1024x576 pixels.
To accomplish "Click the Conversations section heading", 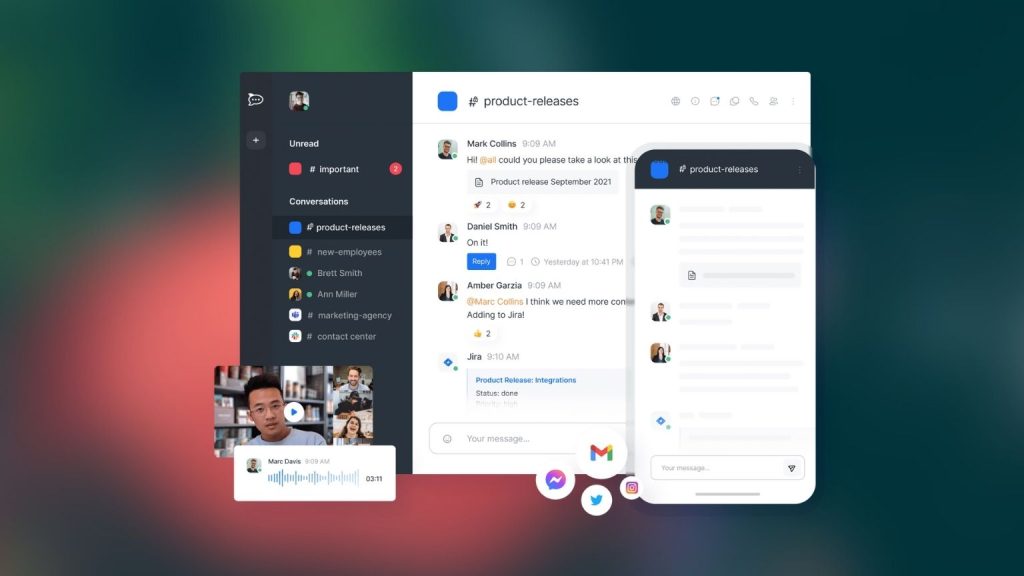I will pyautogui.click(x=319, y=202).
